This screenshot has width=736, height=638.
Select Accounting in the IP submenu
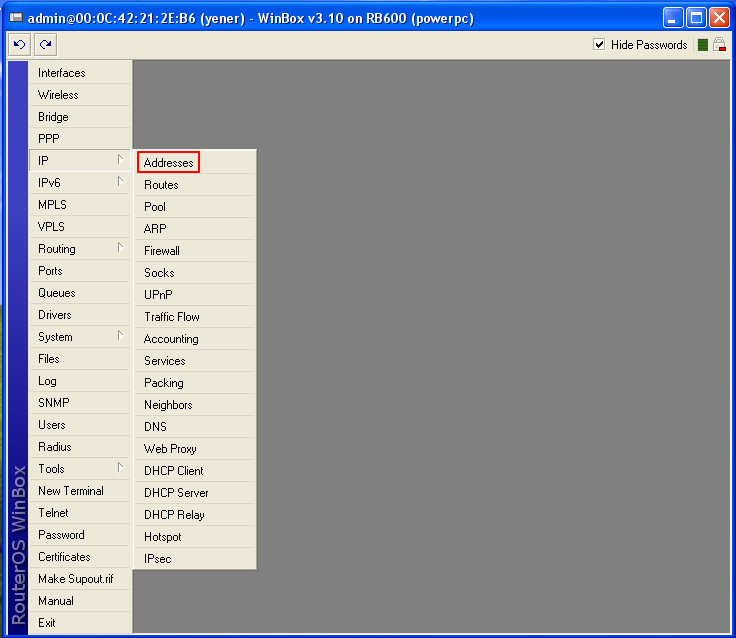click(x=195, y=339)
